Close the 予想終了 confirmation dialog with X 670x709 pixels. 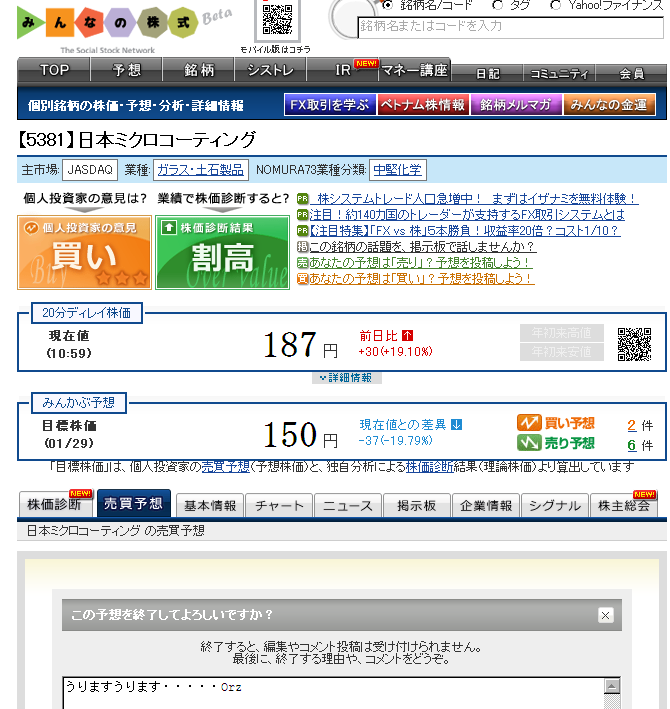tap(605, 615)
